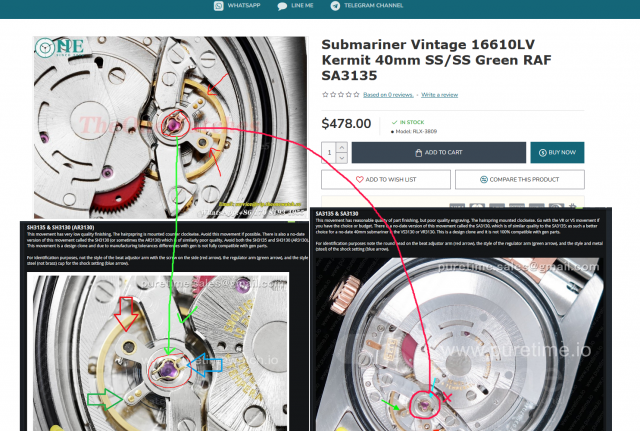Viewport: 640px width, 431px height.
Task: Compare this product with others
Action: point(520,180)
